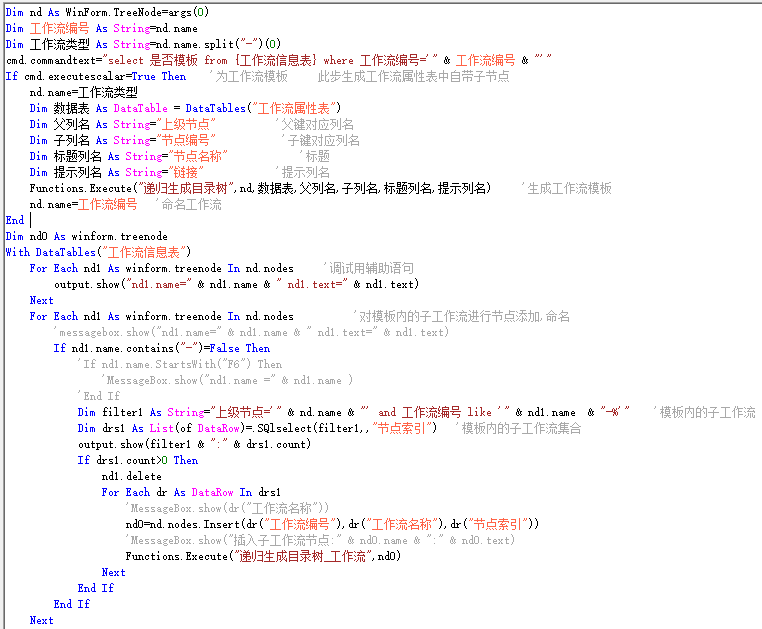This screenshot has height=629, width=762.
Task: Click the comment '生成工作流模板'
Action: coord(567,189)
